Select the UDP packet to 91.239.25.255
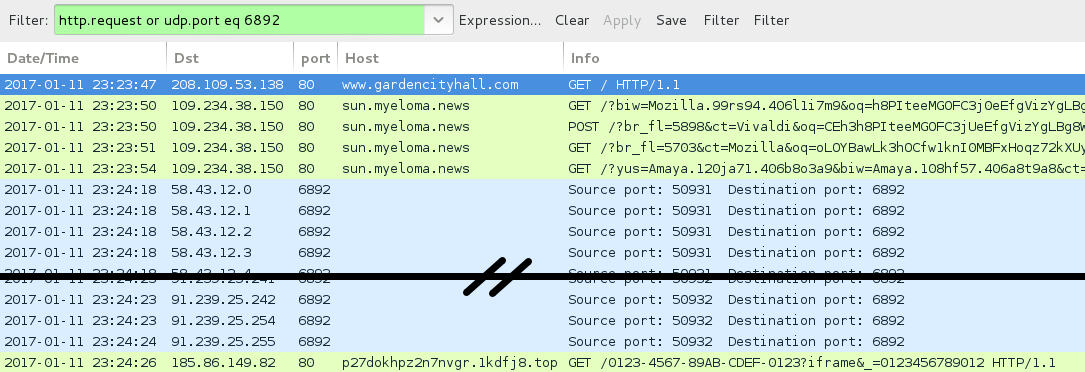The height and width of the screenshot is (372, 1085). (542, 342)
